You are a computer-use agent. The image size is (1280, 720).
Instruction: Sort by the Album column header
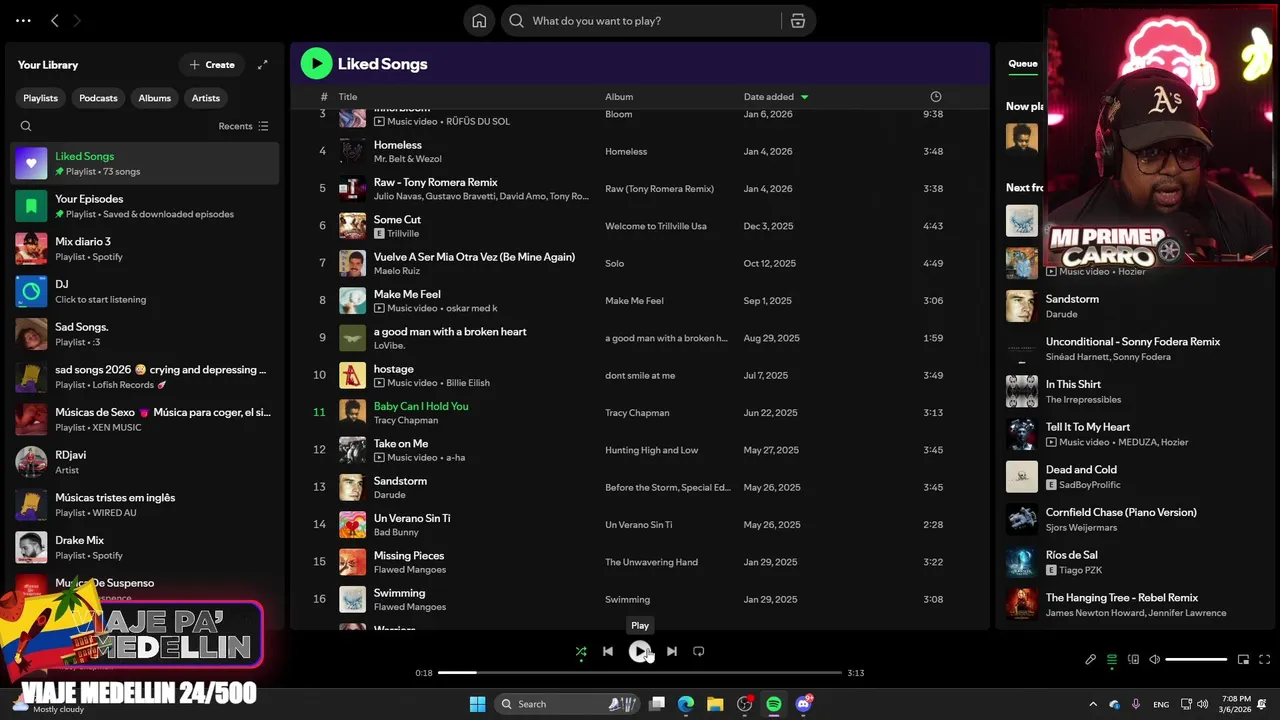point(619,97)
